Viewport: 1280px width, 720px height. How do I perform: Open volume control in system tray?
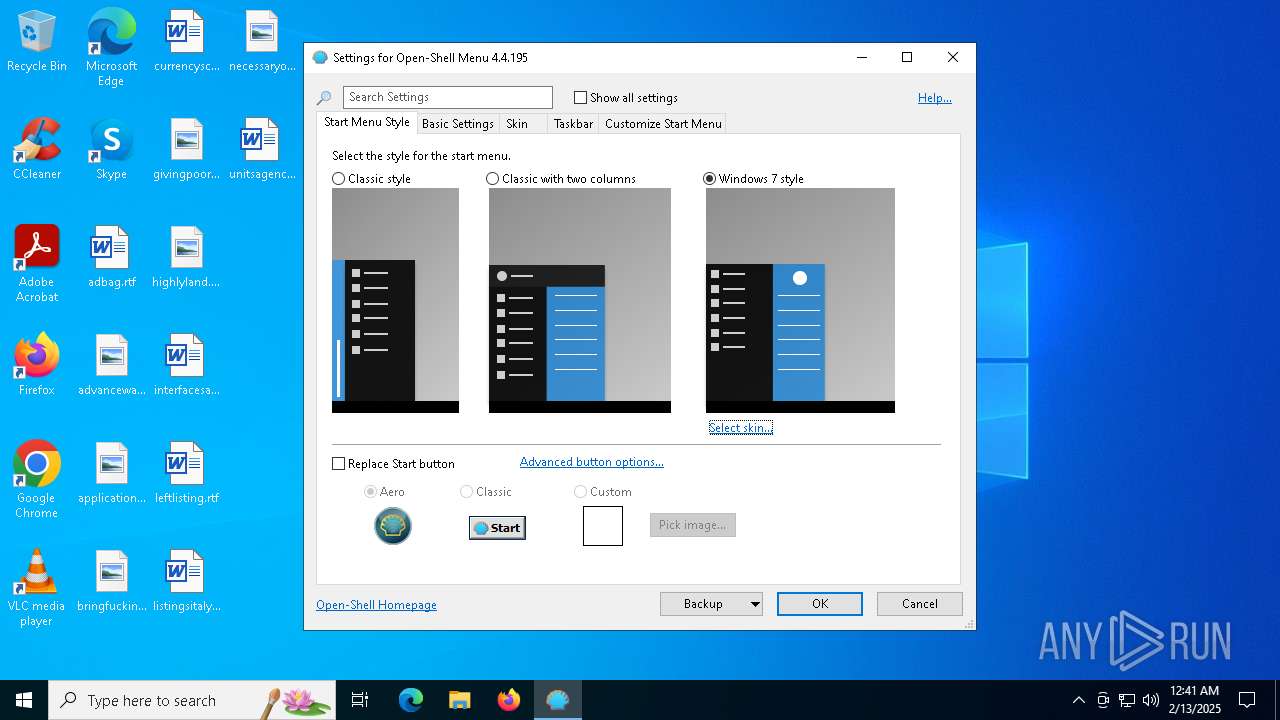pos(1151,700)
